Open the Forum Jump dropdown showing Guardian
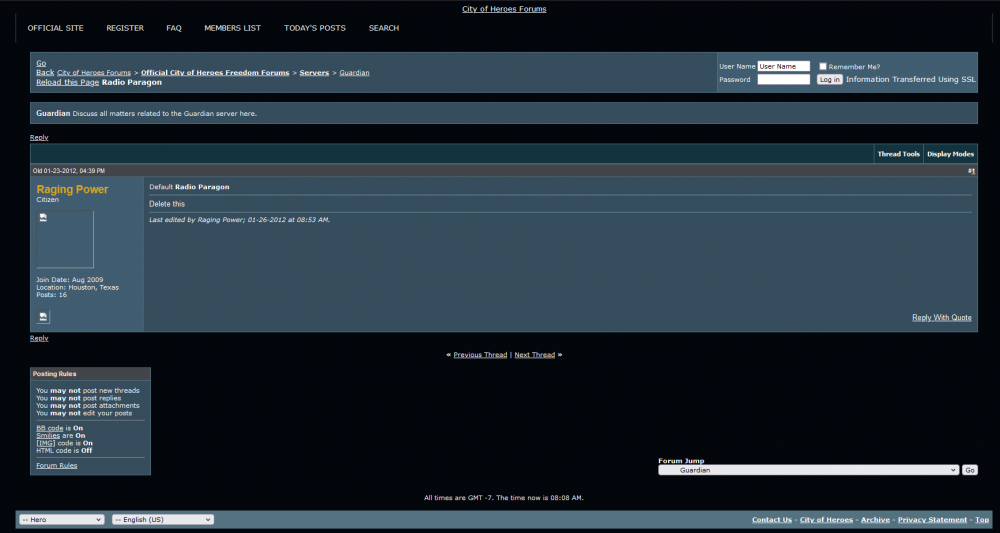Screen dimensions: 1000x533 click(x=808, y=470)
